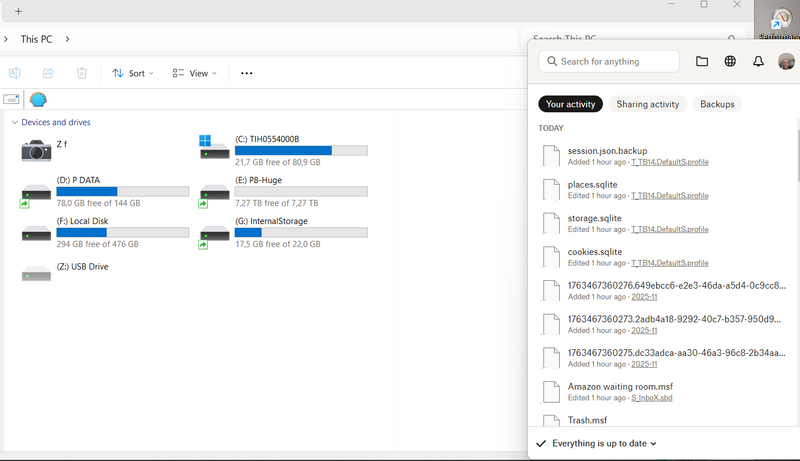Open the View dropdown
The width and height of the screenshot is (800, 461).
pyautogui.click(x=194, y=73)
